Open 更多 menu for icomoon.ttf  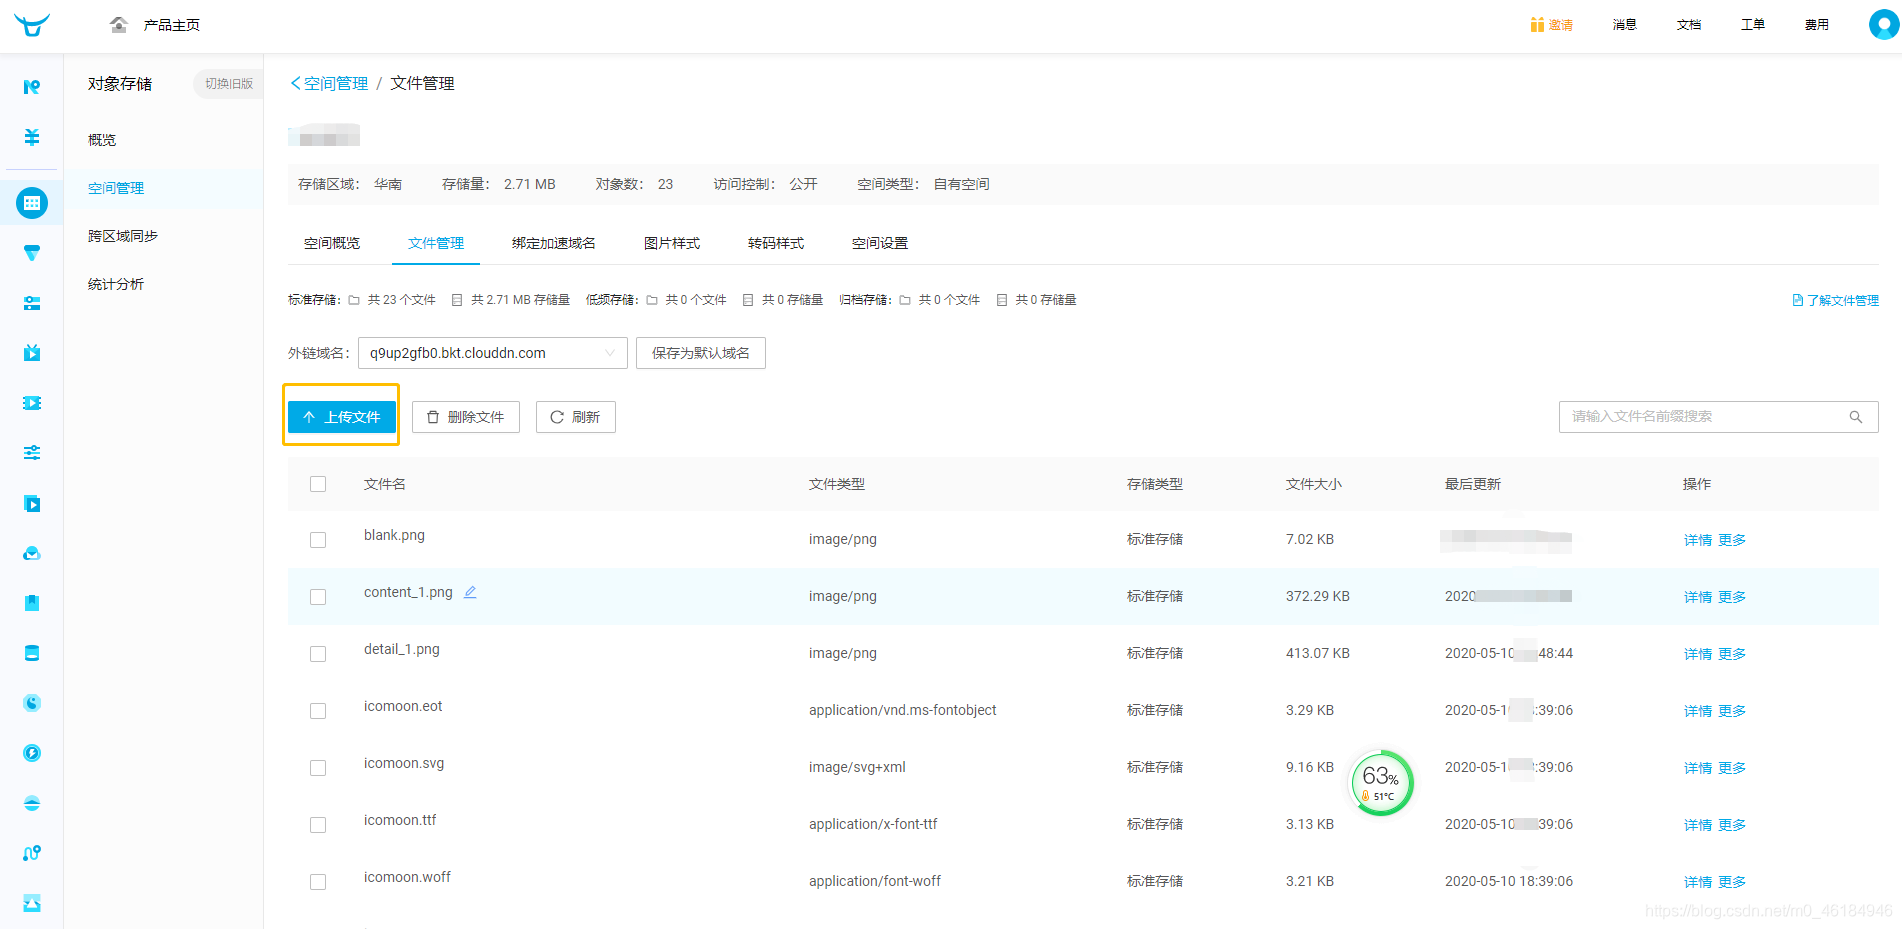[1732, 825]
